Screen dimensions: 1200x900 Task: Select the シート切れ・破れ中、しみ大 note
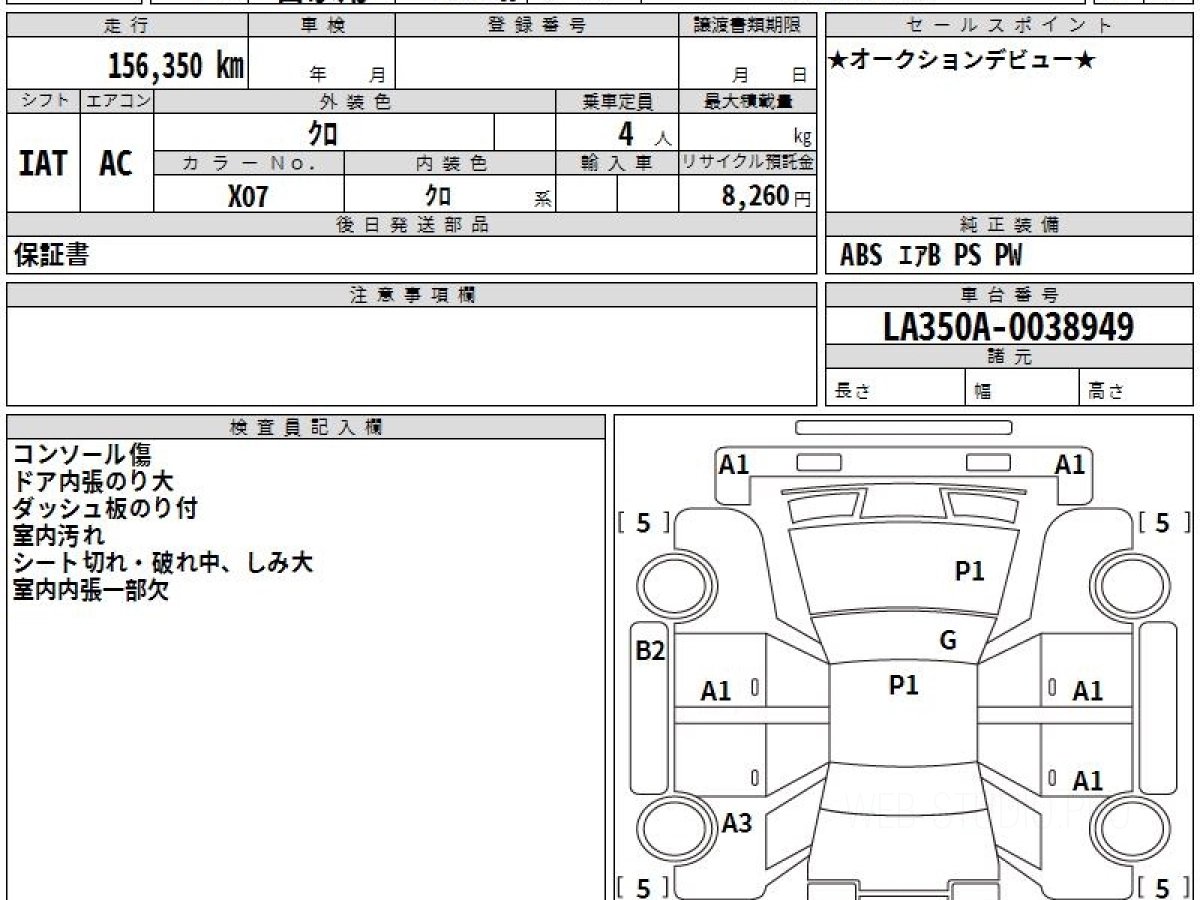[x=163, y=563]
